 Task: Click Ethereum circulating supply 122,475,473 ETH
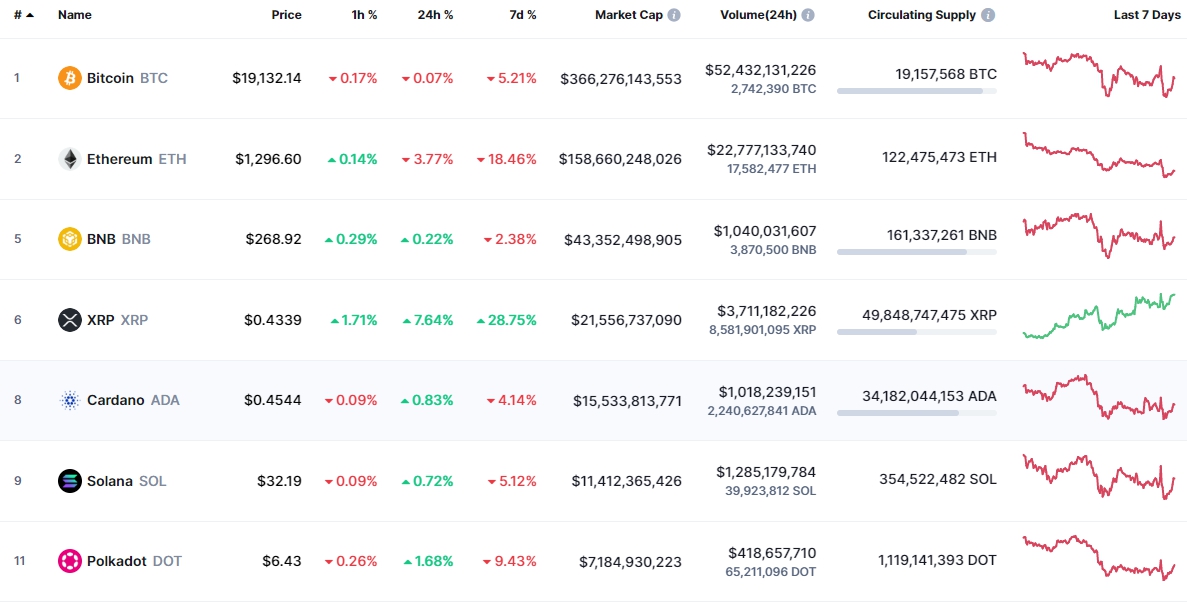[939, 158]
